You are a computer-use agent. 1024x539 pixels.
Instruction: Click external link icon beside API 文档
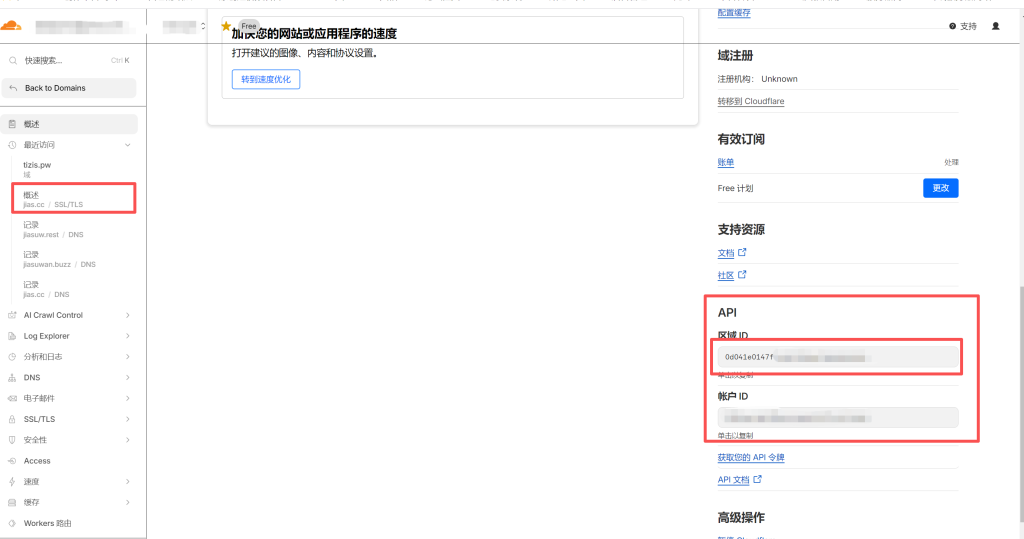coord(758,479)
